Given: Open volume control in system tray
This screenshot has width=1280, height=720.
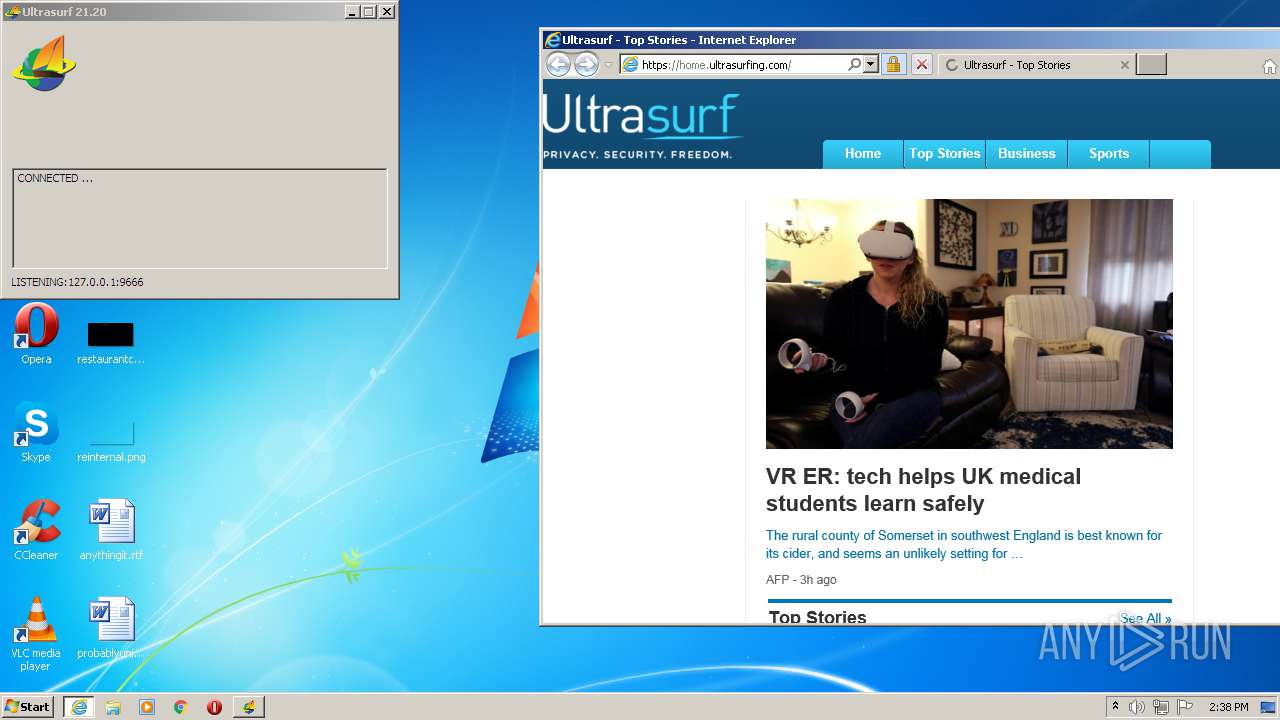Looking at the screenshot, I should (x=1137, y=707).
